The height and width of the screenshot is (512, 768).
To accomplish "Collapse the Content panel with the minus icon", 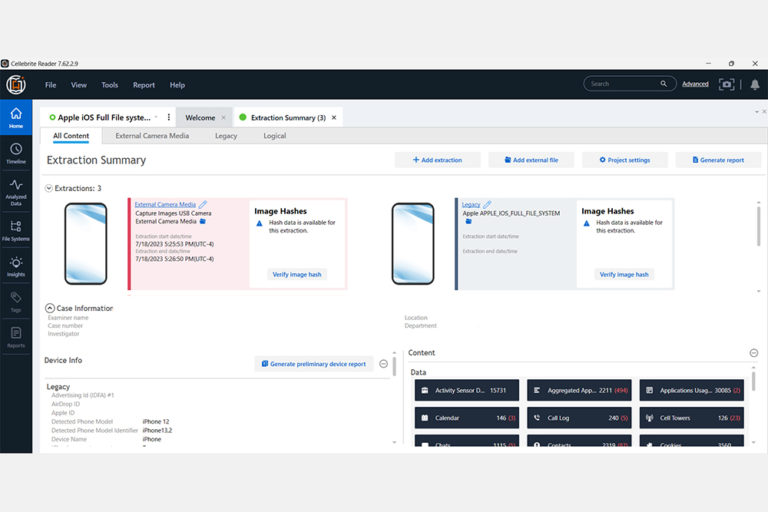I will point(753,353).
